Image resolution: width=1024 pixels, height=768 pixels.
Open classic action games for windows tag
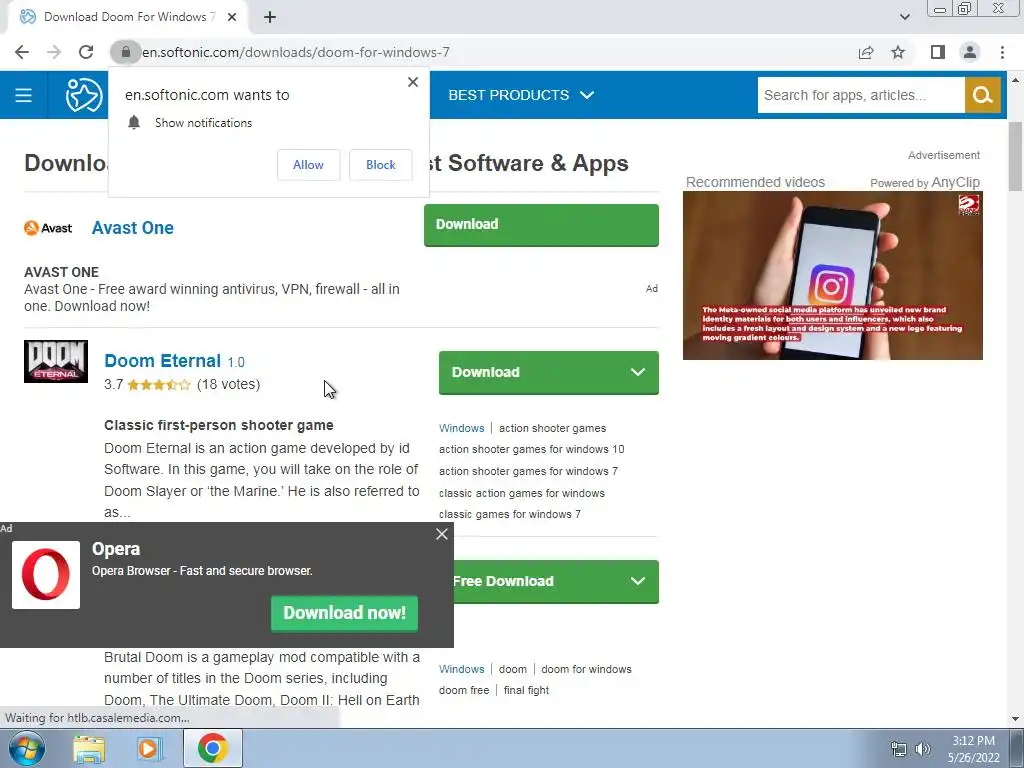[x=522, y=493]
